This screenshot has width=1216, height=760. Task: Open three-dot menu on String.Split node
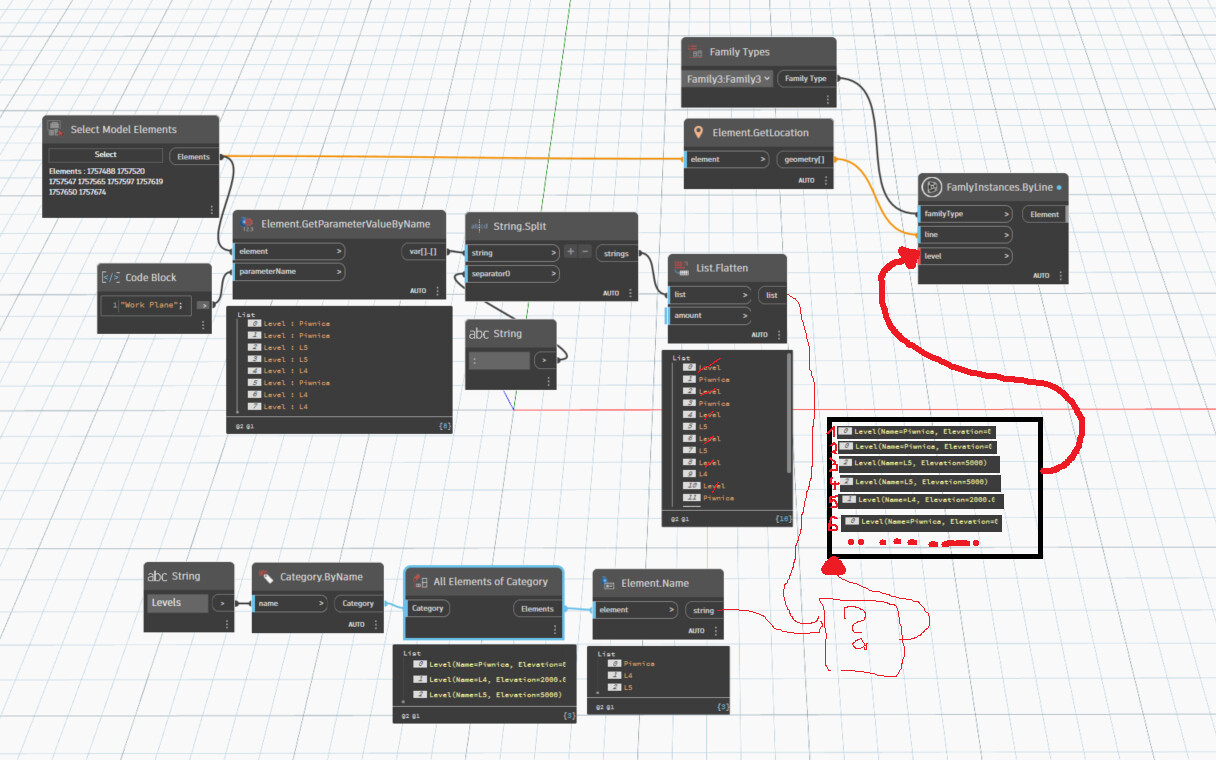631,293
